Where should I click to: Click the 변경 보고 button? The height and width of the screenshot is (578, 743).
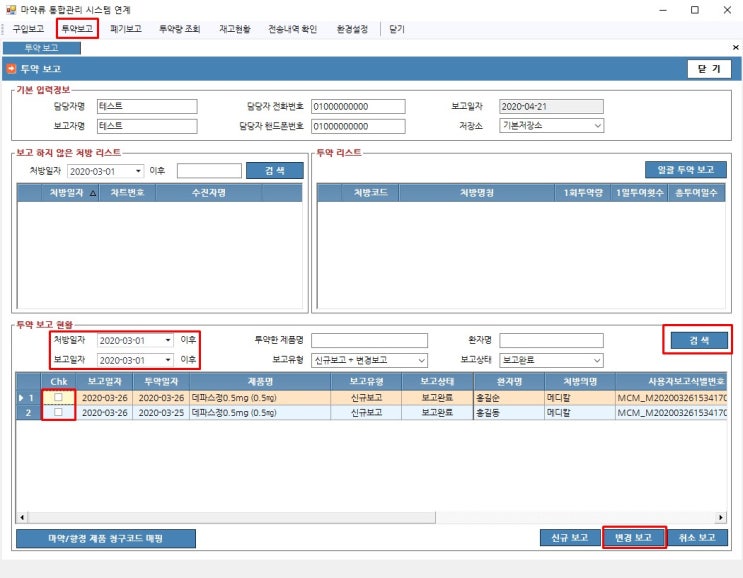point(634,538)
